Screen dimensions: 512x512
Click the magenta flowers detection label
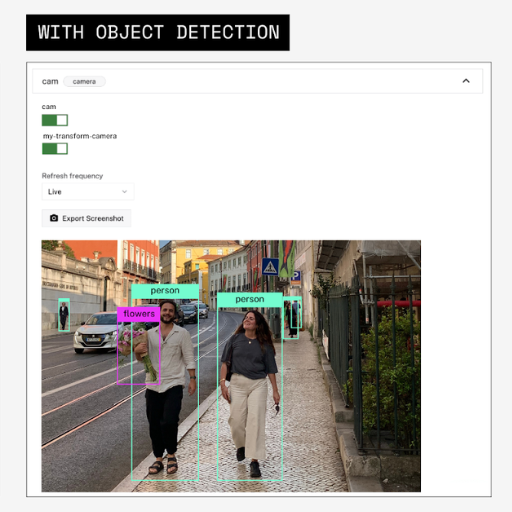(139, 314)
